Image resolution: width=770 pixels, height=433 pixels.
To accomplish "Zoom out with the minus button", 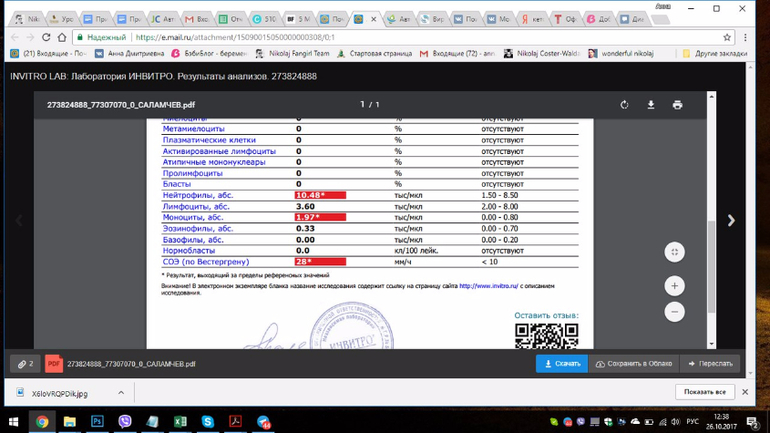I will point(674,312).
